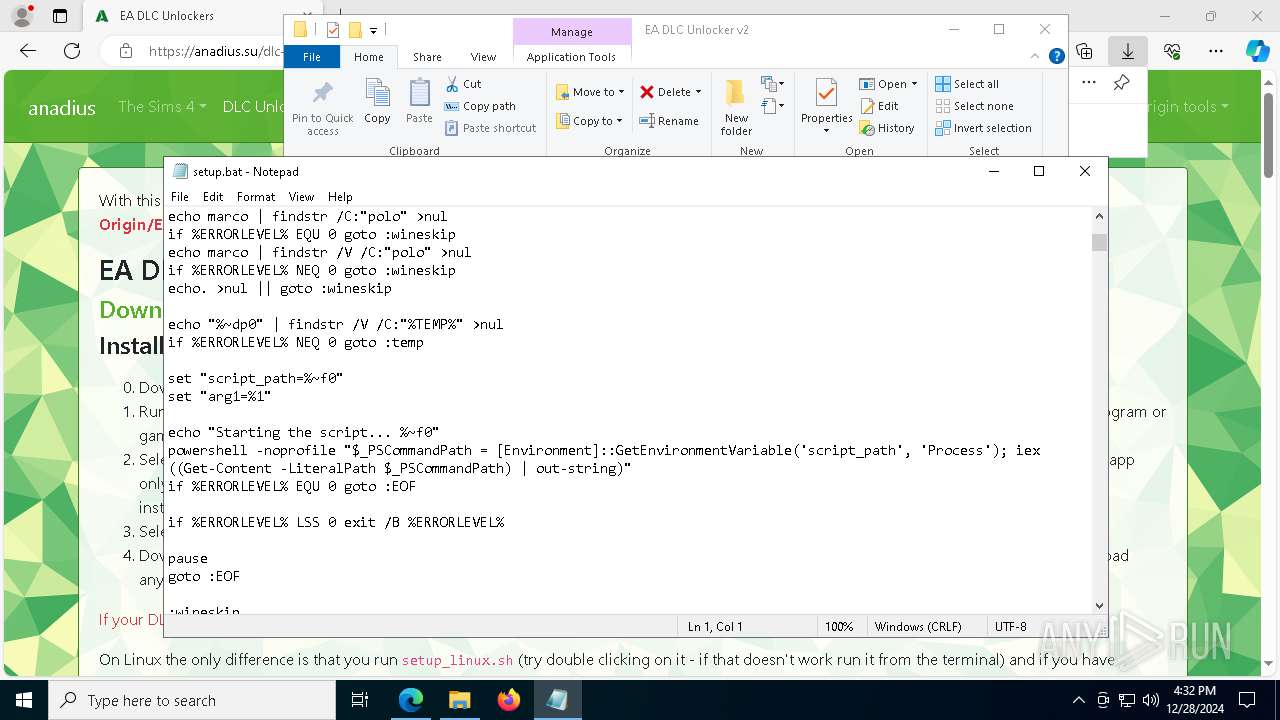This screenshot has height=720, width=1280.
Task: Open Notepad File menu
Action: tap(179, 197)
